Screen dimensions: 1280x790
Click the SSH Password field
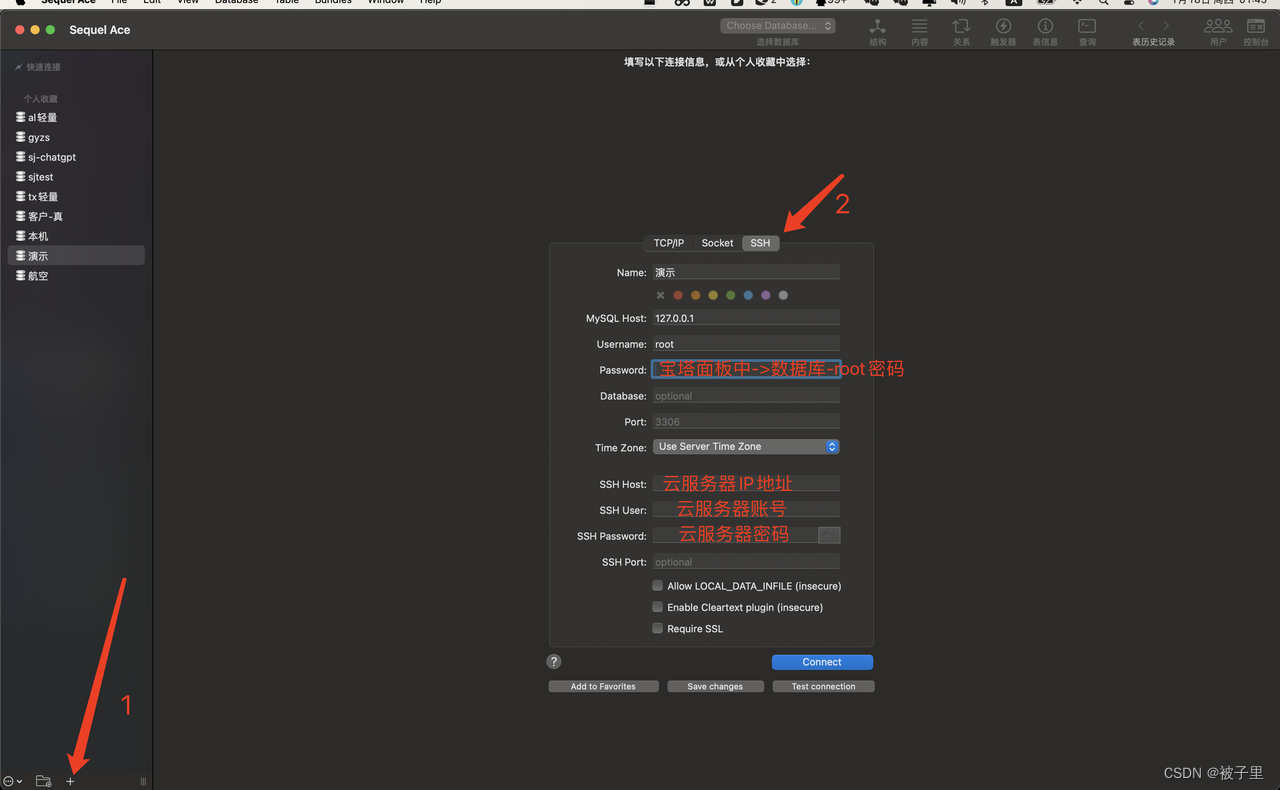[735, 536]
